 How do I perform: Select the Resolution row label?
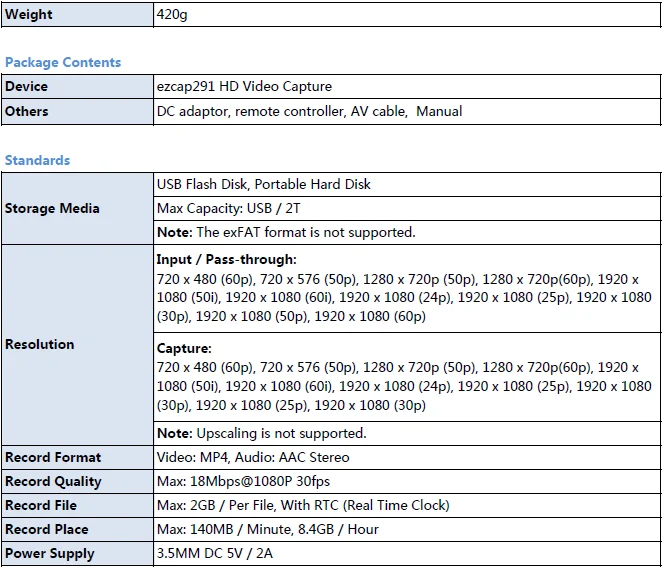tap(40, 344)
